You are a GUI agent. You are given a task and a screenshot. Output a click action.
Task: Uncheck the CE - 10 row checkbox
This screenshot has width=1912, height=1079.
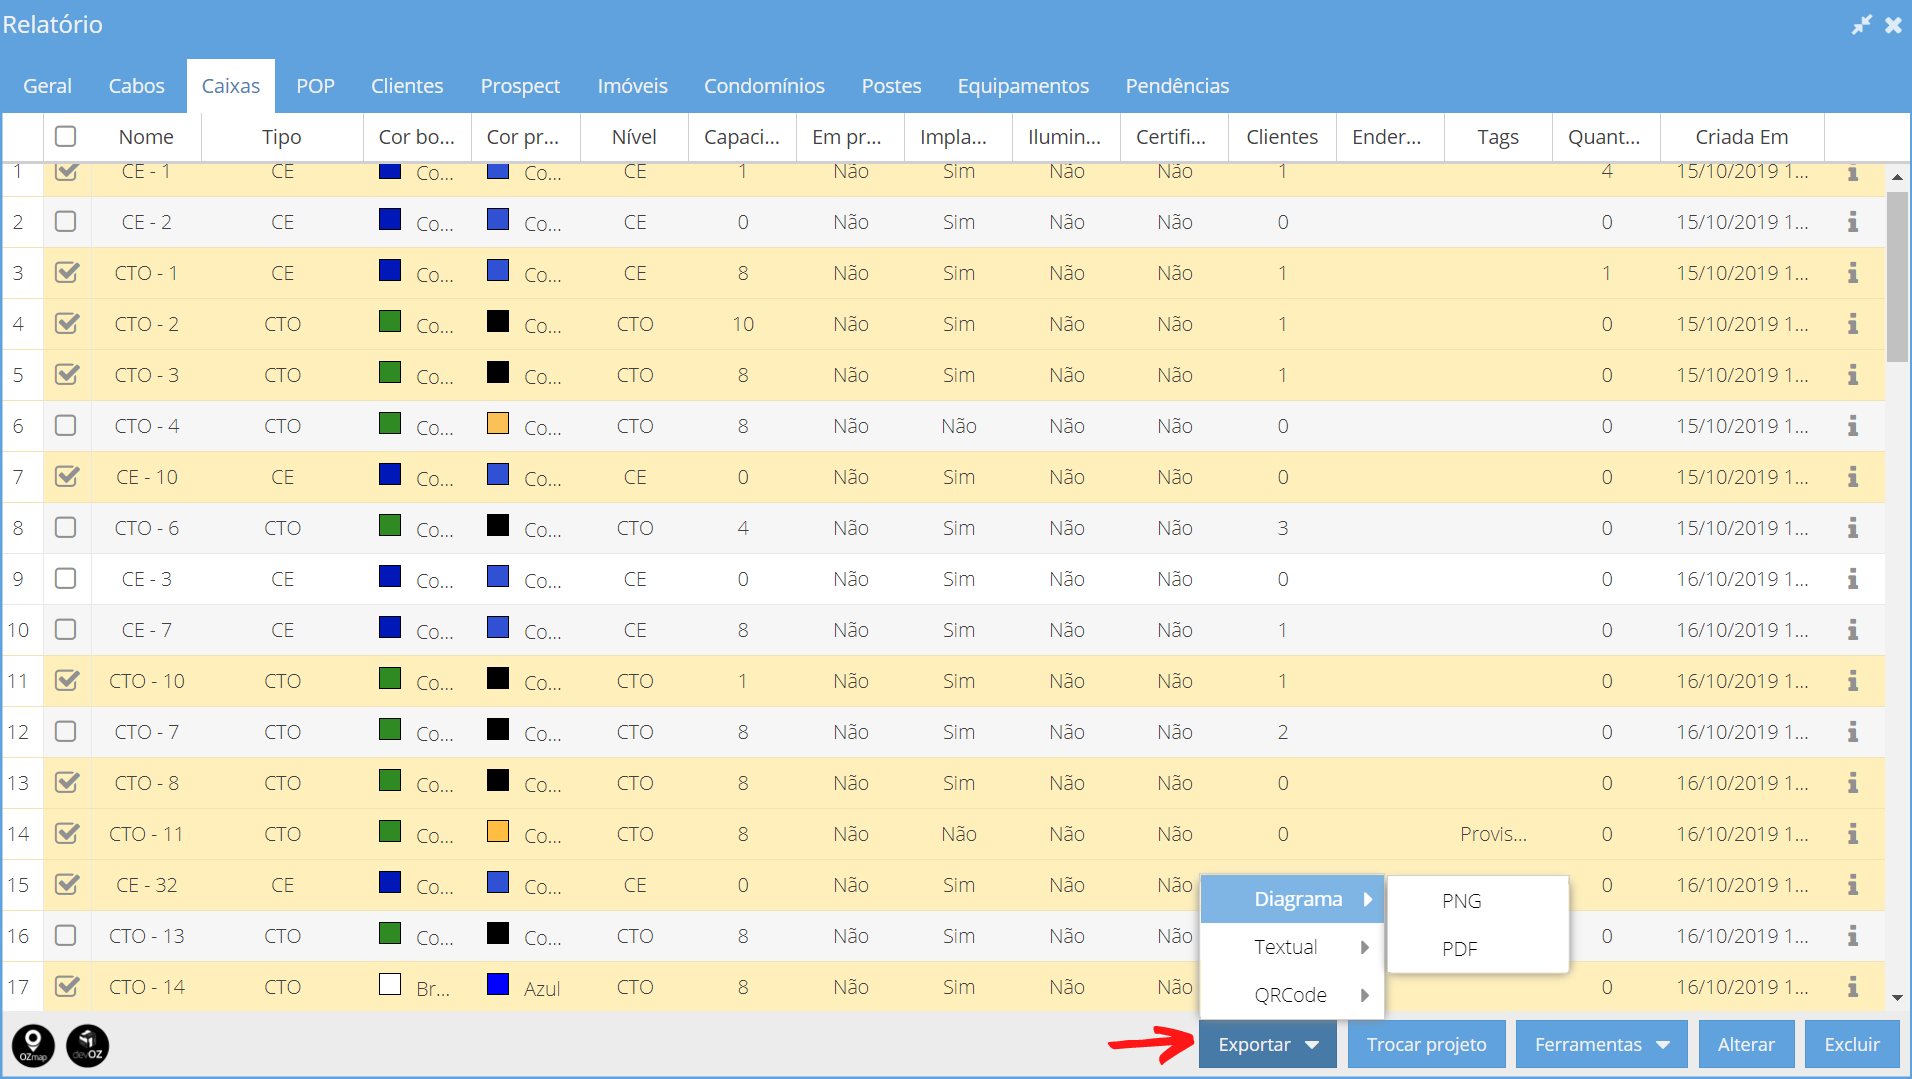67,476
